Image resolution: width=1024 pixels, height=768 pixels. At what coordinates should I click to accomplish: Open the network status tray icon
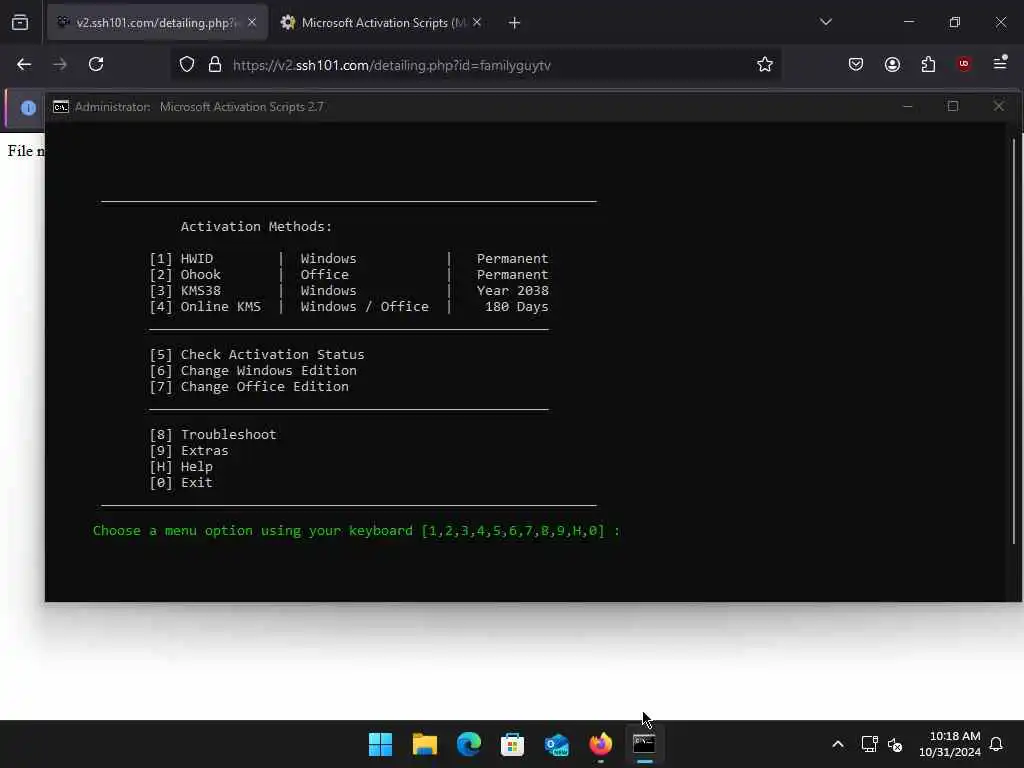pos(869,744)
